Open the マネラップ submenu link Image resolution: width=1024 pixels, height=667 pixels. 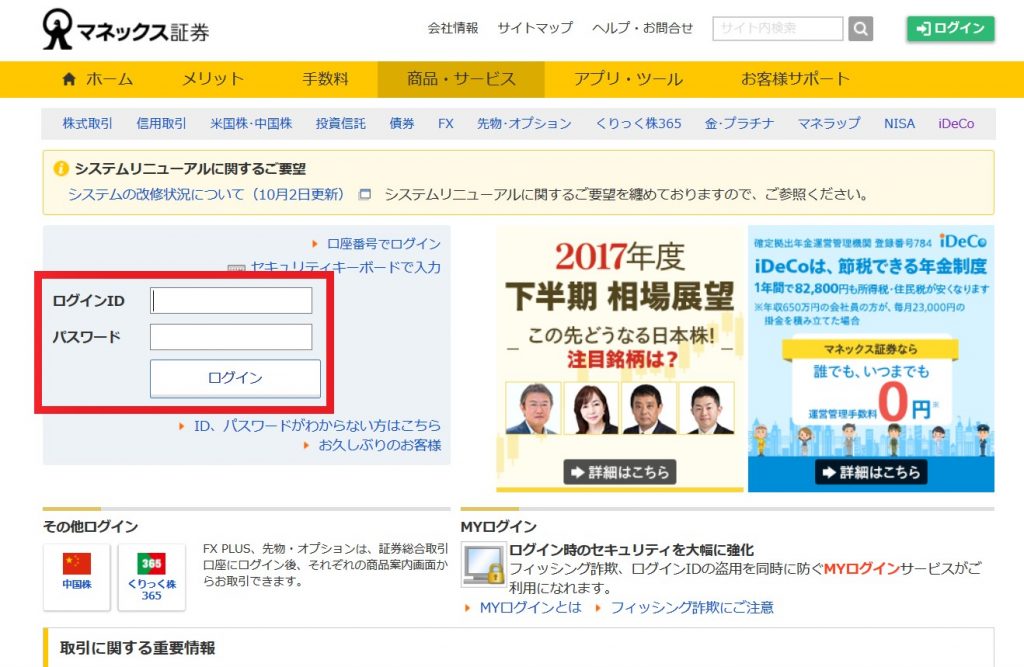(829, 123)
